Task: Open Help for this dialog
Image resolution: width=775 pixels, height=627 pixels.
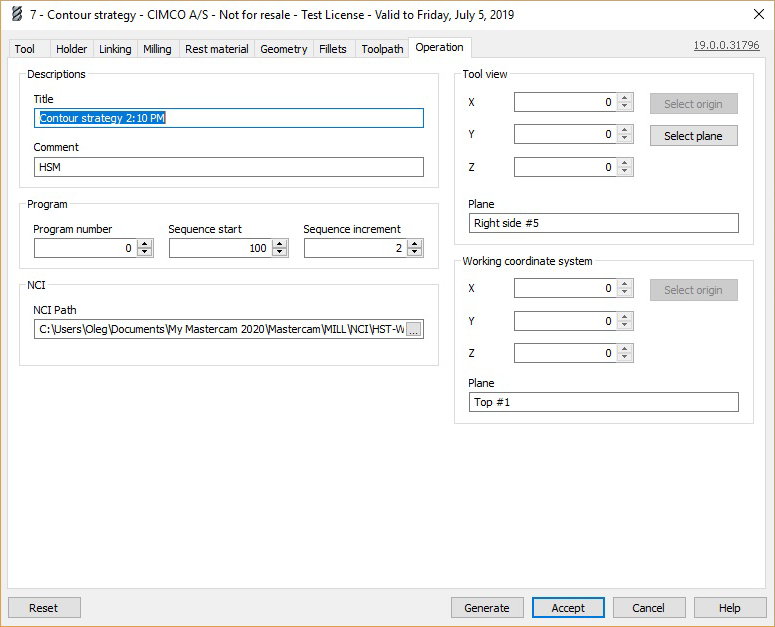Action: tap(730, 608)
